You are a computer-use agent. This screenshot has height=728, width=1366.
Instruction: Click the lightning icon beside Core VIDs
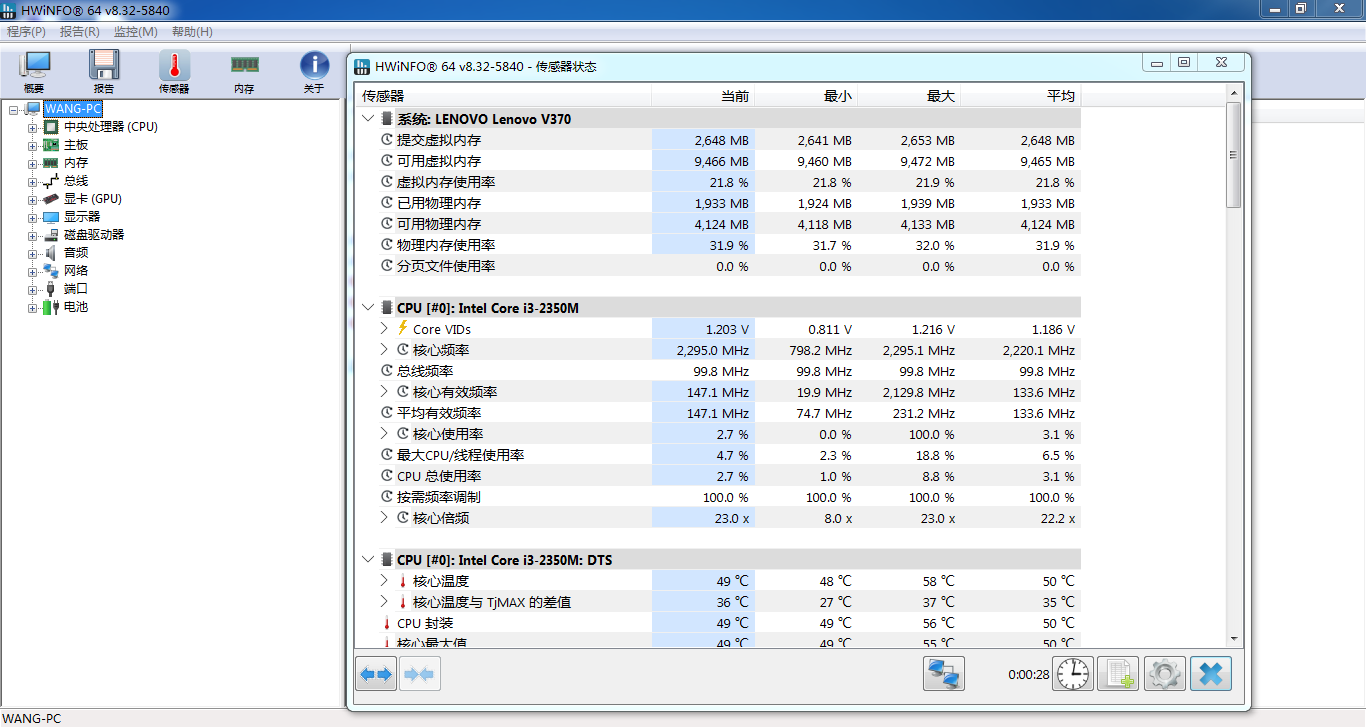click(403, 328)
